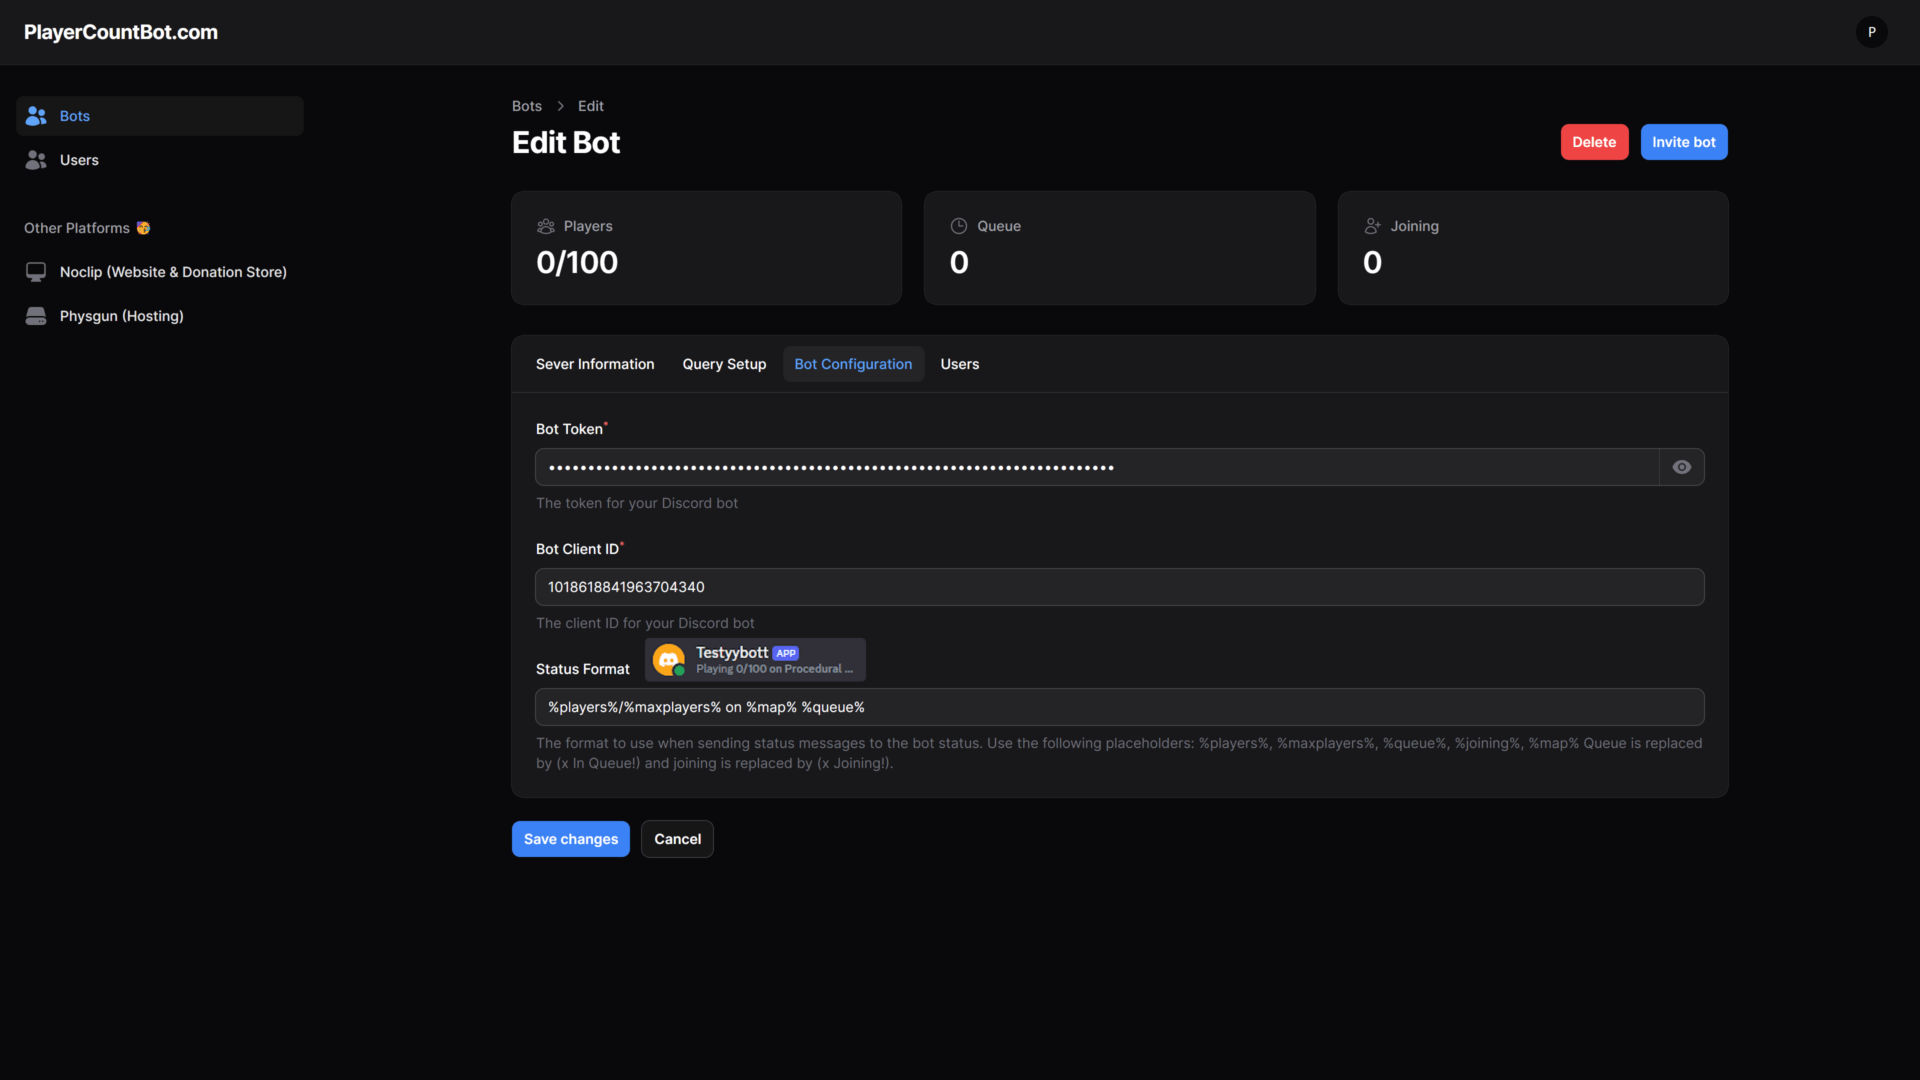This screenshot has height=1080, width=1920.
Task: Switch to the Query Setup tab
Action: click(723, 364)
